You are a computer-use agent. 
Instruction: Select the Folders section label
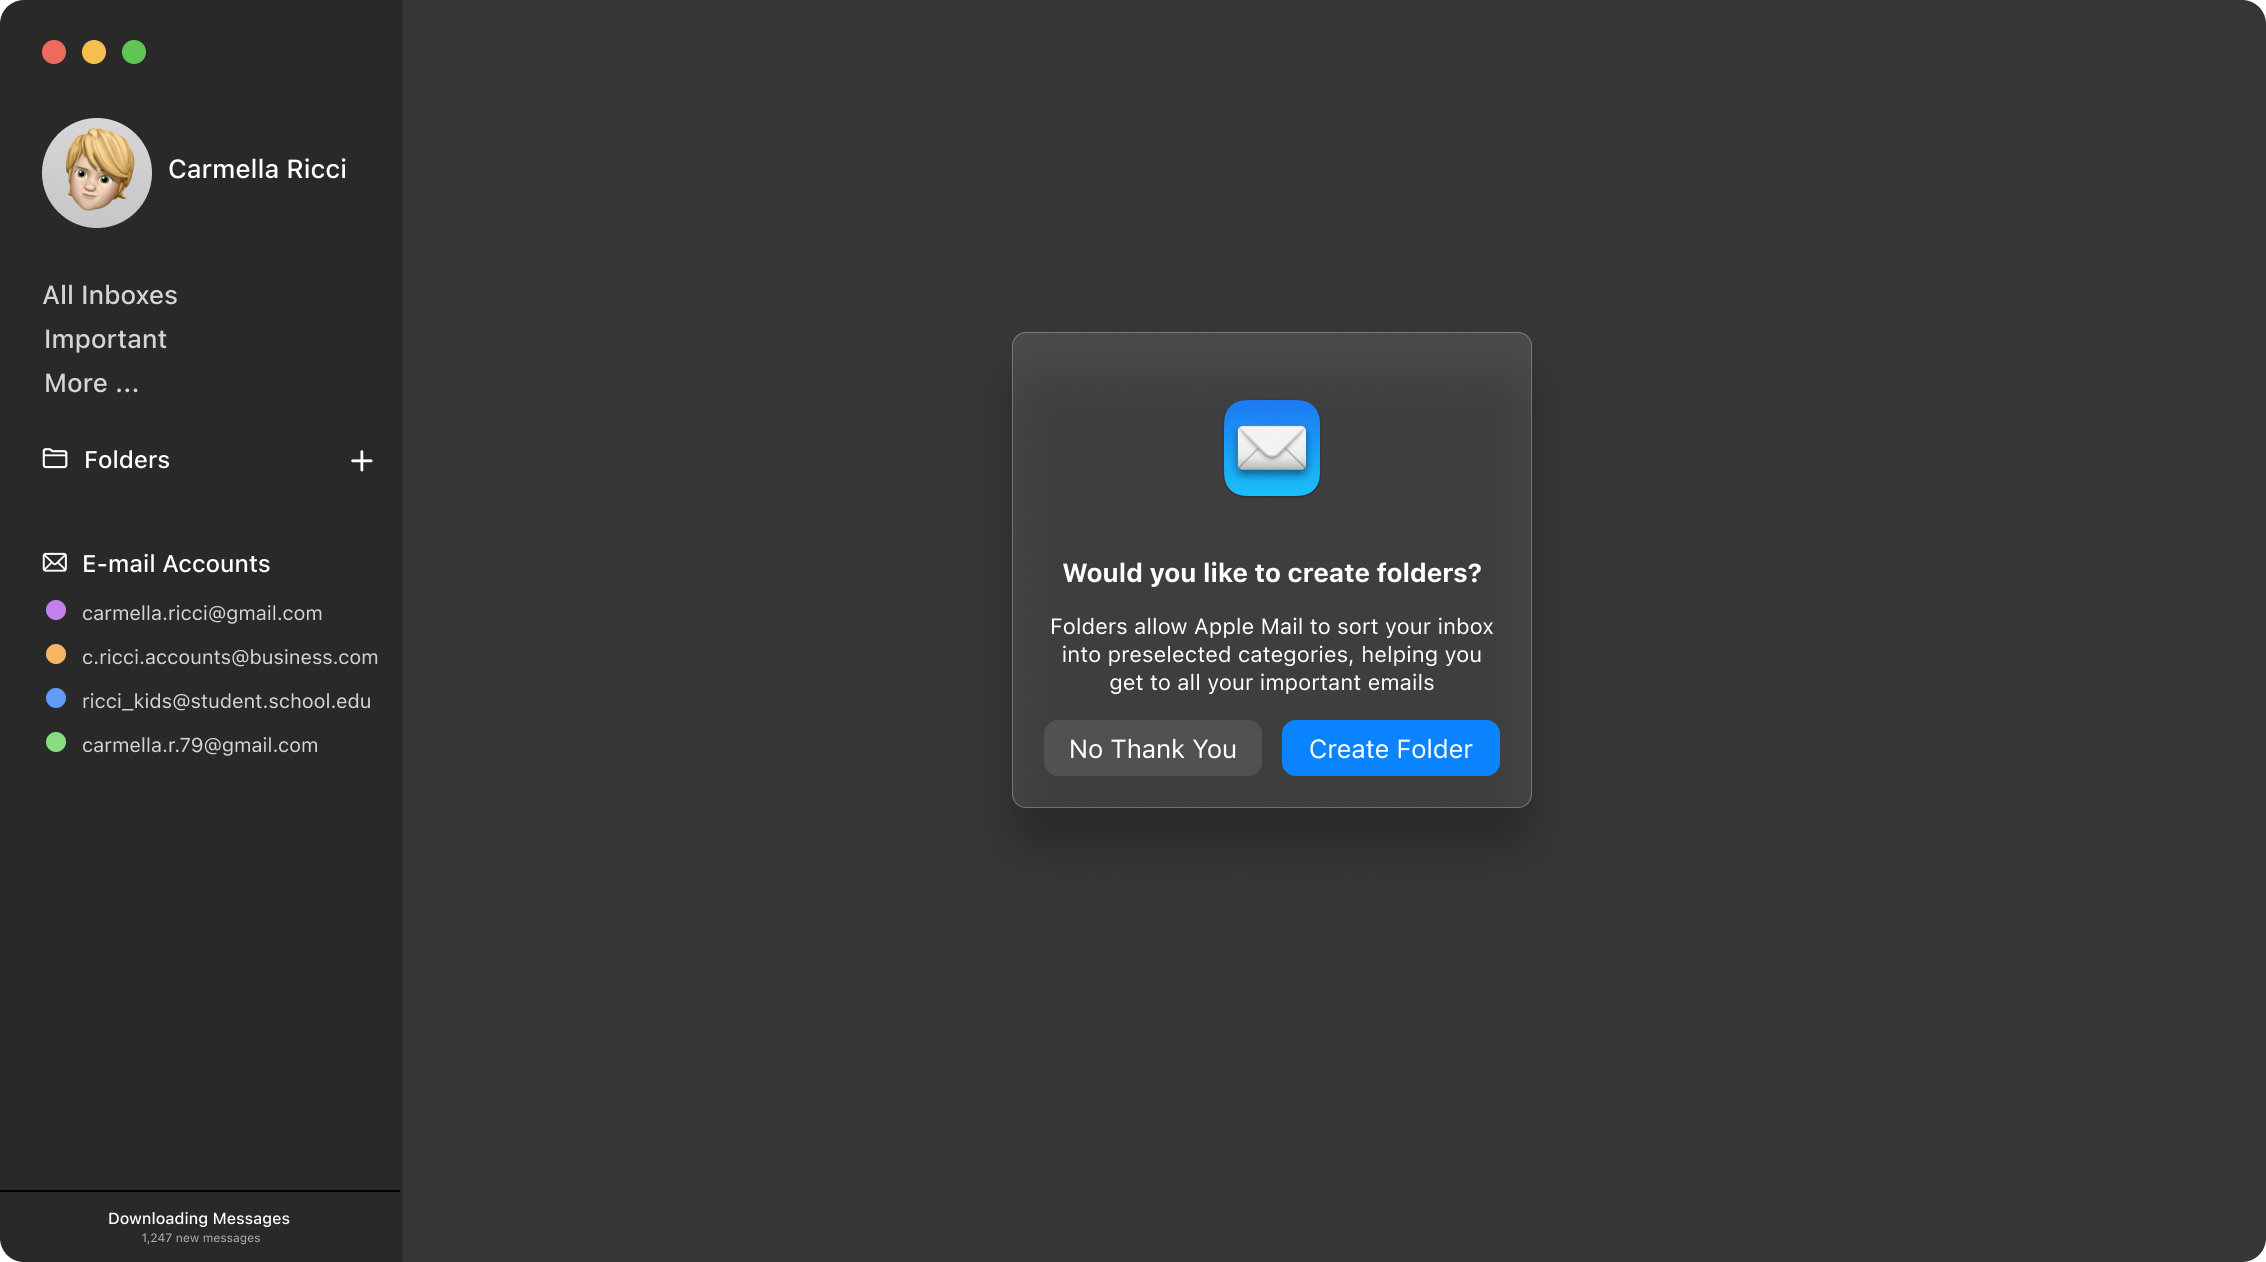click(127, 460)
